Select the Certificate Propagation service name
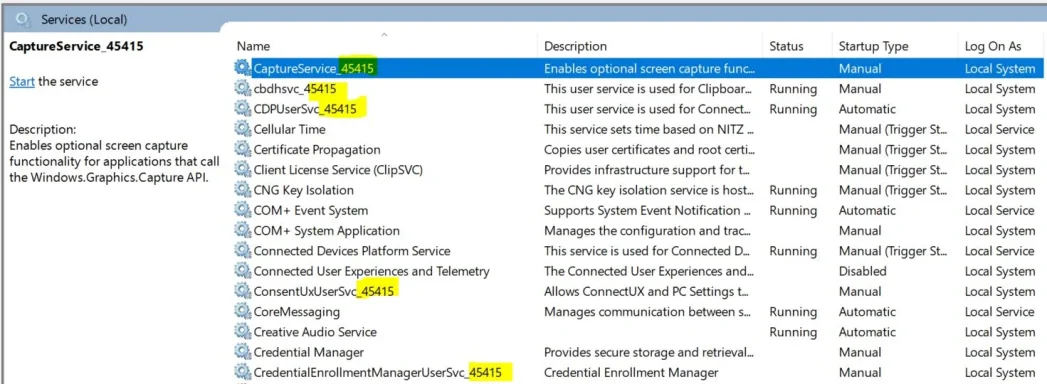Screen dimensions: 1047x384 (317, 150)
